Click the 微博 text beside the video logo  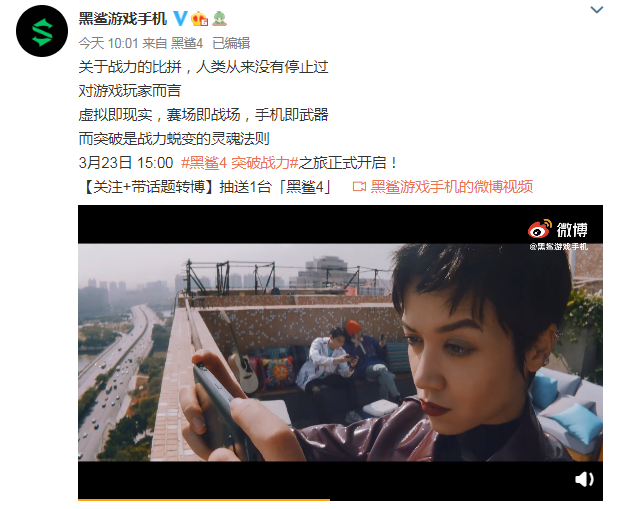click(x=572, y=230)
